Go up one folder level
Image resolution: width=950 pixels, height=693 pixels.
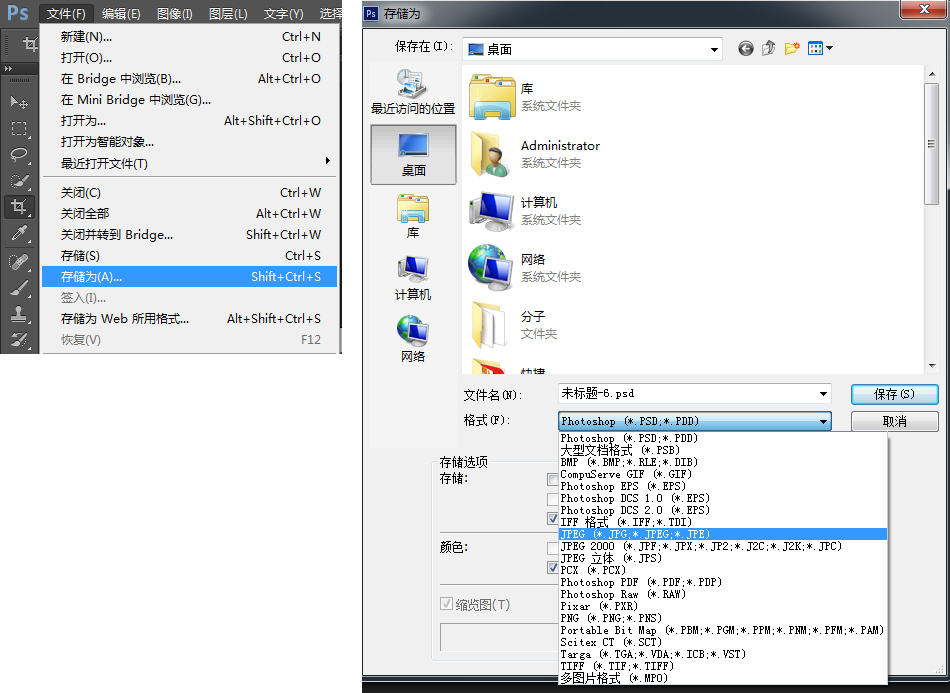768,48
